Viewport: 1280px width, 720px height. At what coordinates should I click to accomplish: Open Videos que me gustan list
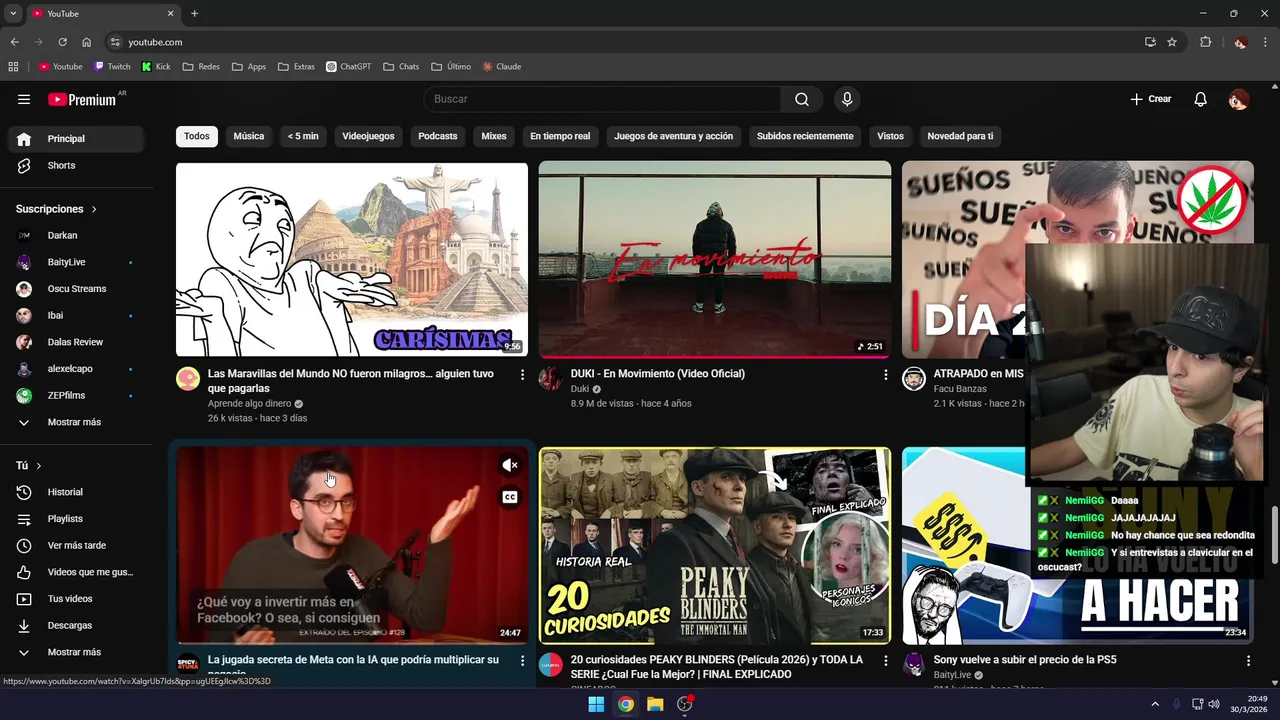point(76,572)
